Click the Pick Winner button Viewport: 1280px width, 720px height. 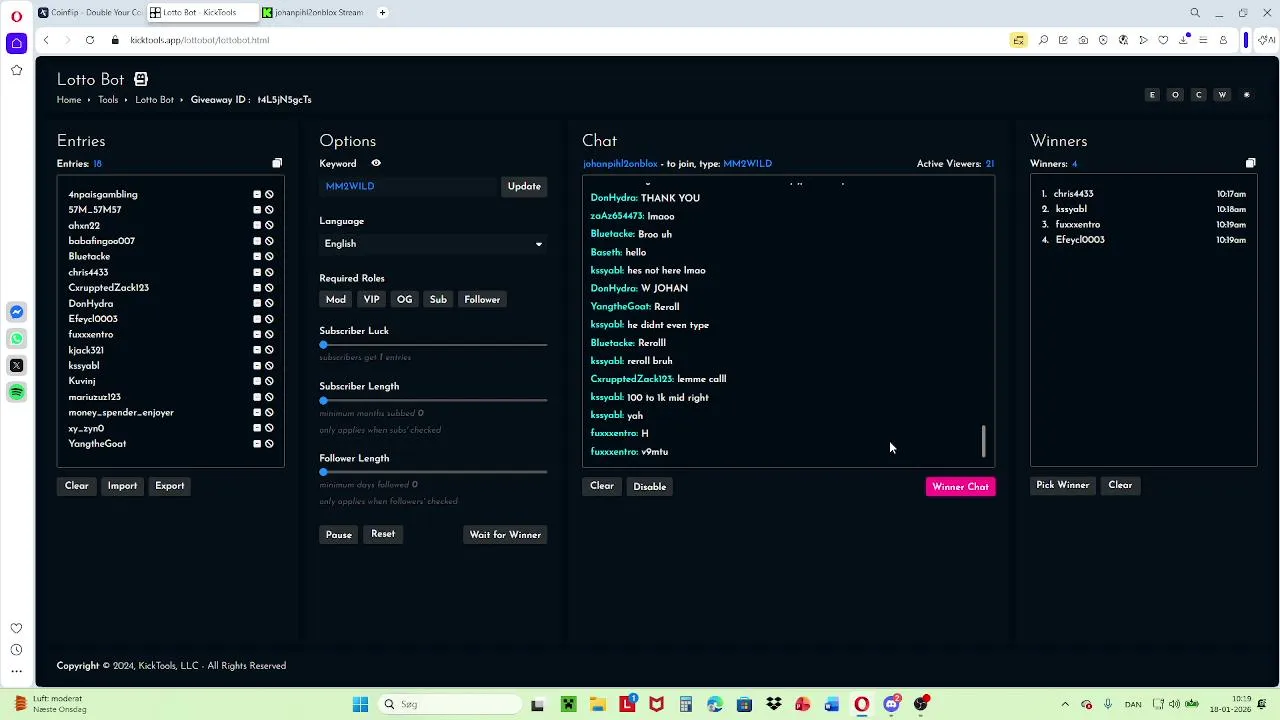tap(1062, 485)
